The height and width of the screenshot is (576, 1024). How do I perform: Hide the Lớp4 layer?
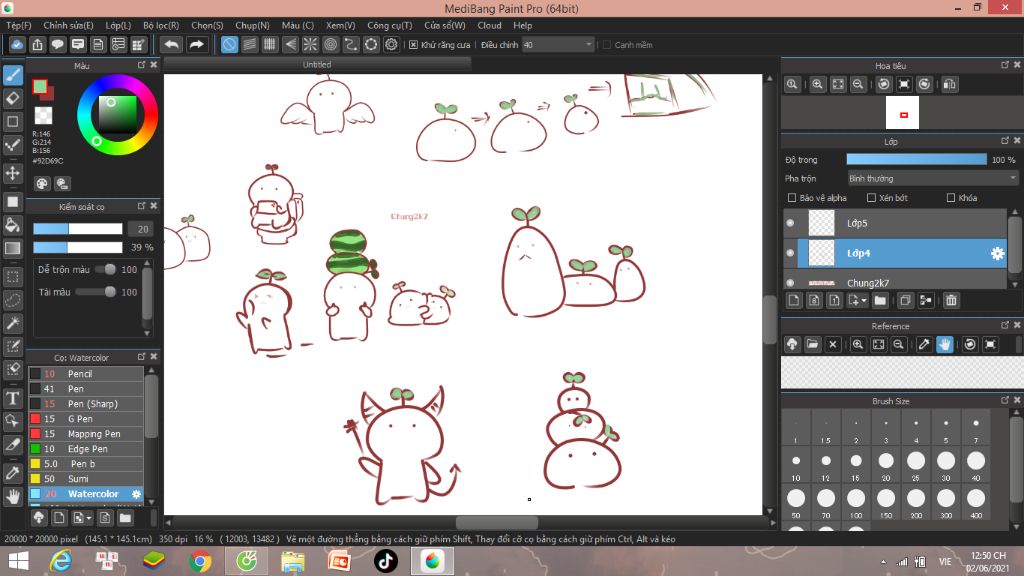click(x=790, y=253)
